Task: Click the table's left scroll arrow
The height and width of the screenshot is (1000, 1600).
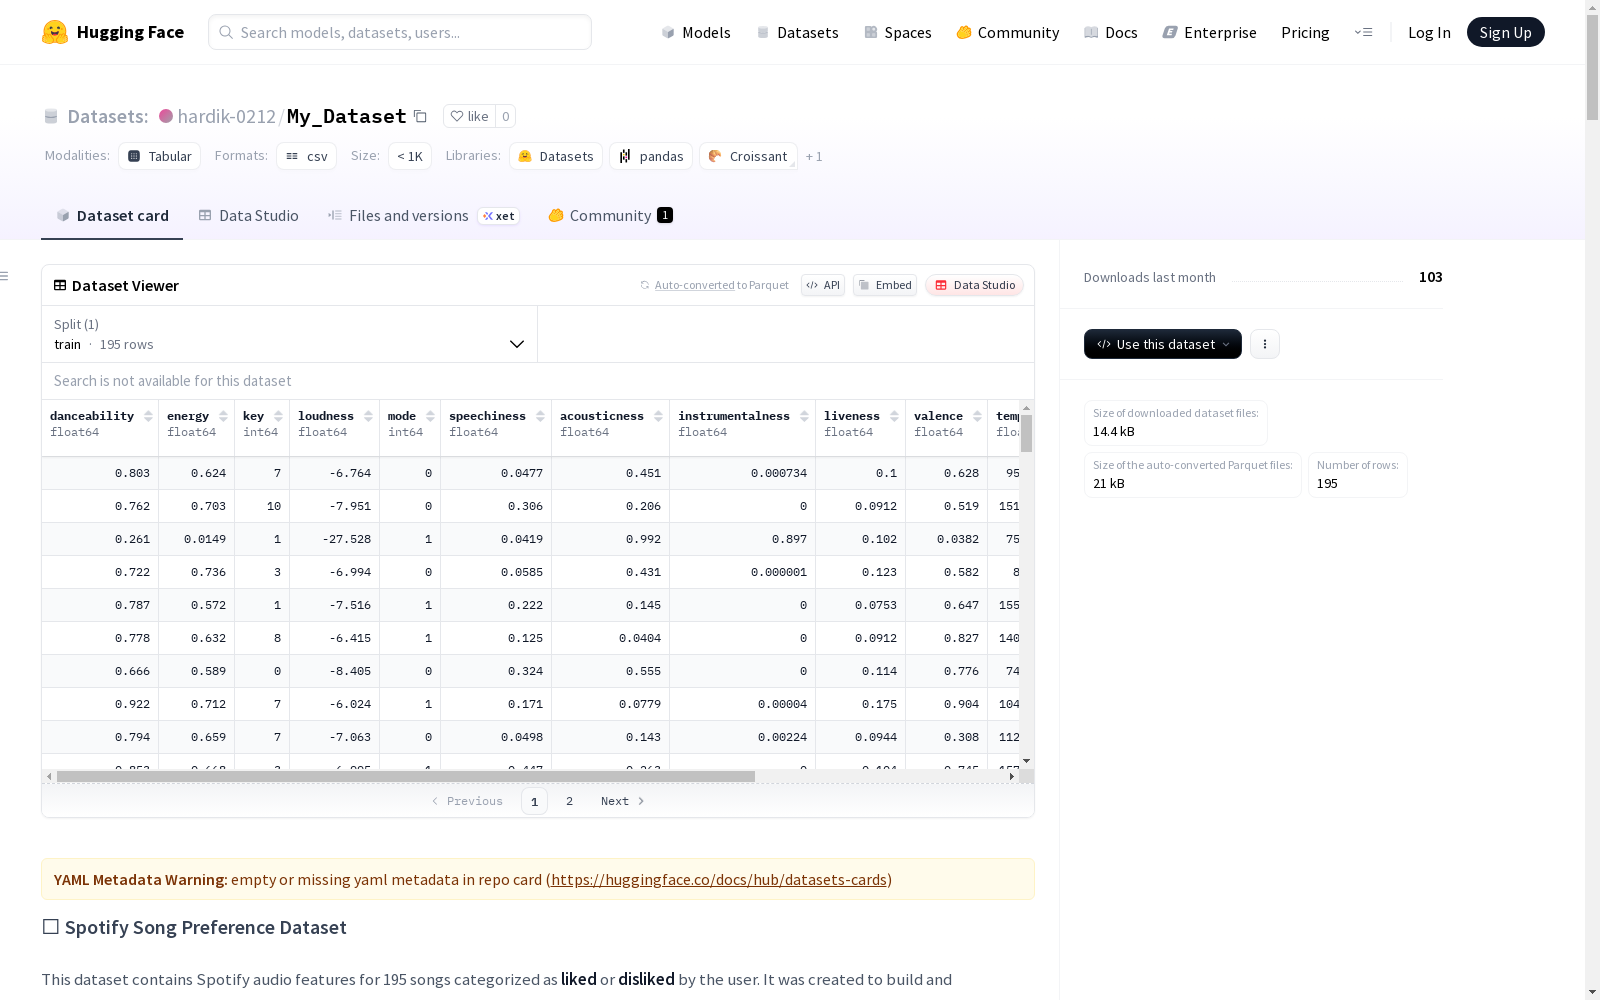Action: click(x=49, y=776)
